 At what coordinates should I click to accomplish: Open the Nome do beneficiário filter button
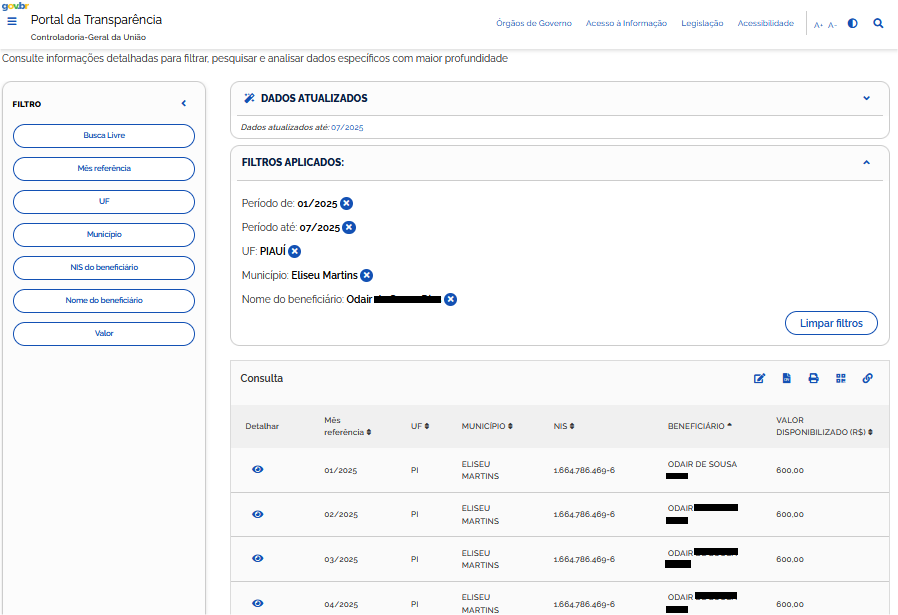pos(104,301)
